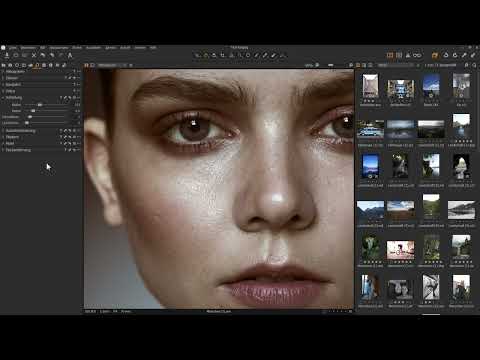Expand the Rauschreduzierung panel arrow
This screenshot has height=360, width=480.
[x=3, y=131]
